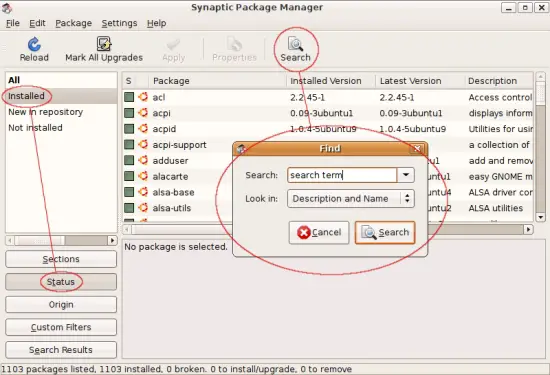Close the Find dialog

point(417,148)
